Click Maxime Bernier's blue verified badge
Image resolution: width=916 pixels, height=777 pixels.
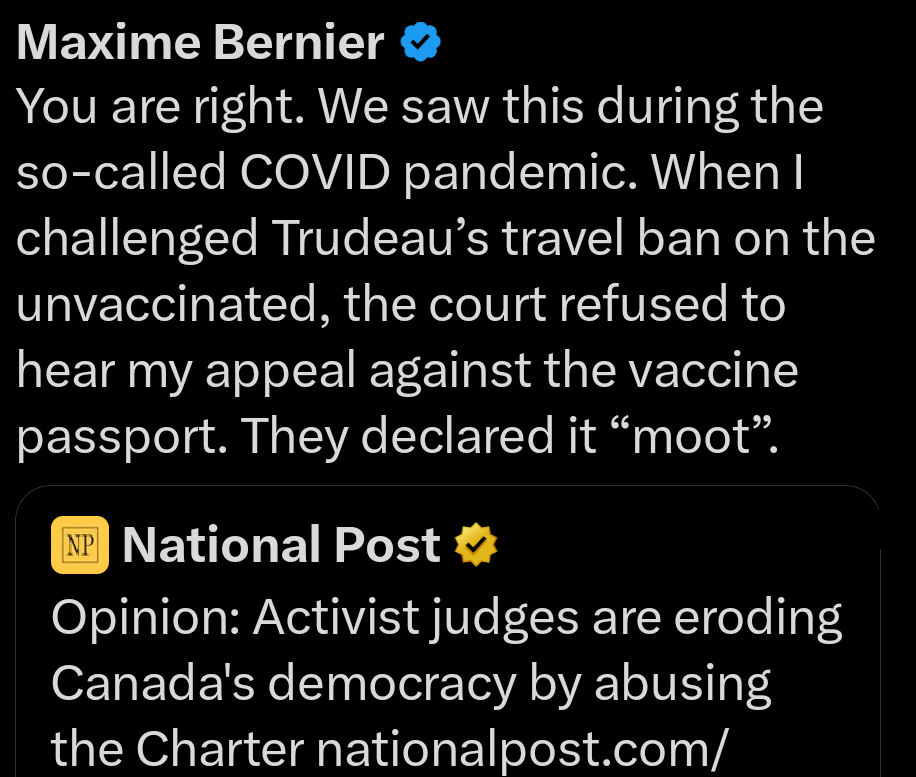[x=421, y=43]
